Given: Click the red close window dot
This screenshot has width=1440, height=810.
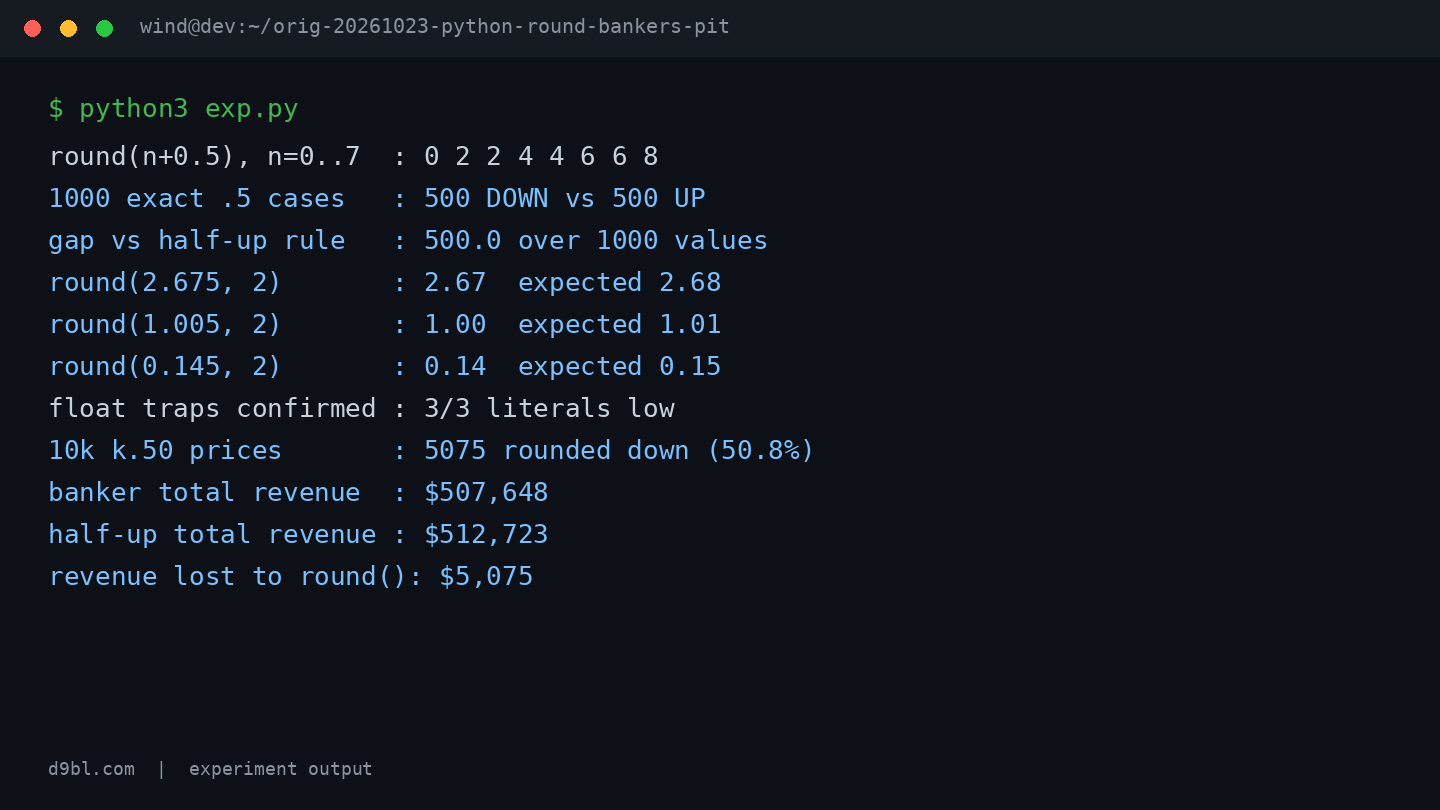Looking at the screenshot, I should point(32,28).
